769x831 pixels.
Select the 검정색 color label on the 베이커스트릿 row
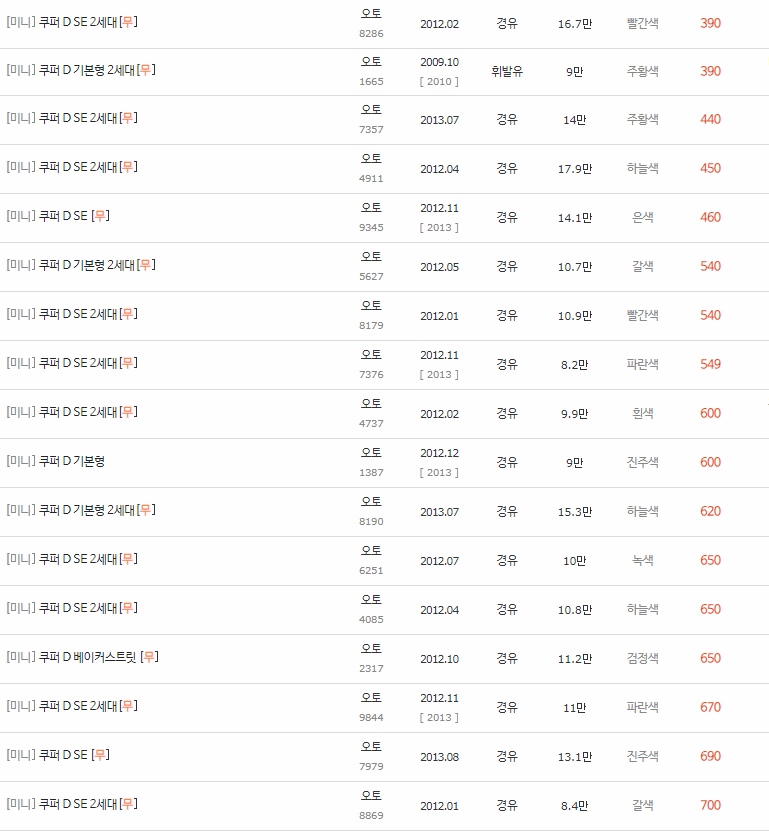click(x=643, y=657)
